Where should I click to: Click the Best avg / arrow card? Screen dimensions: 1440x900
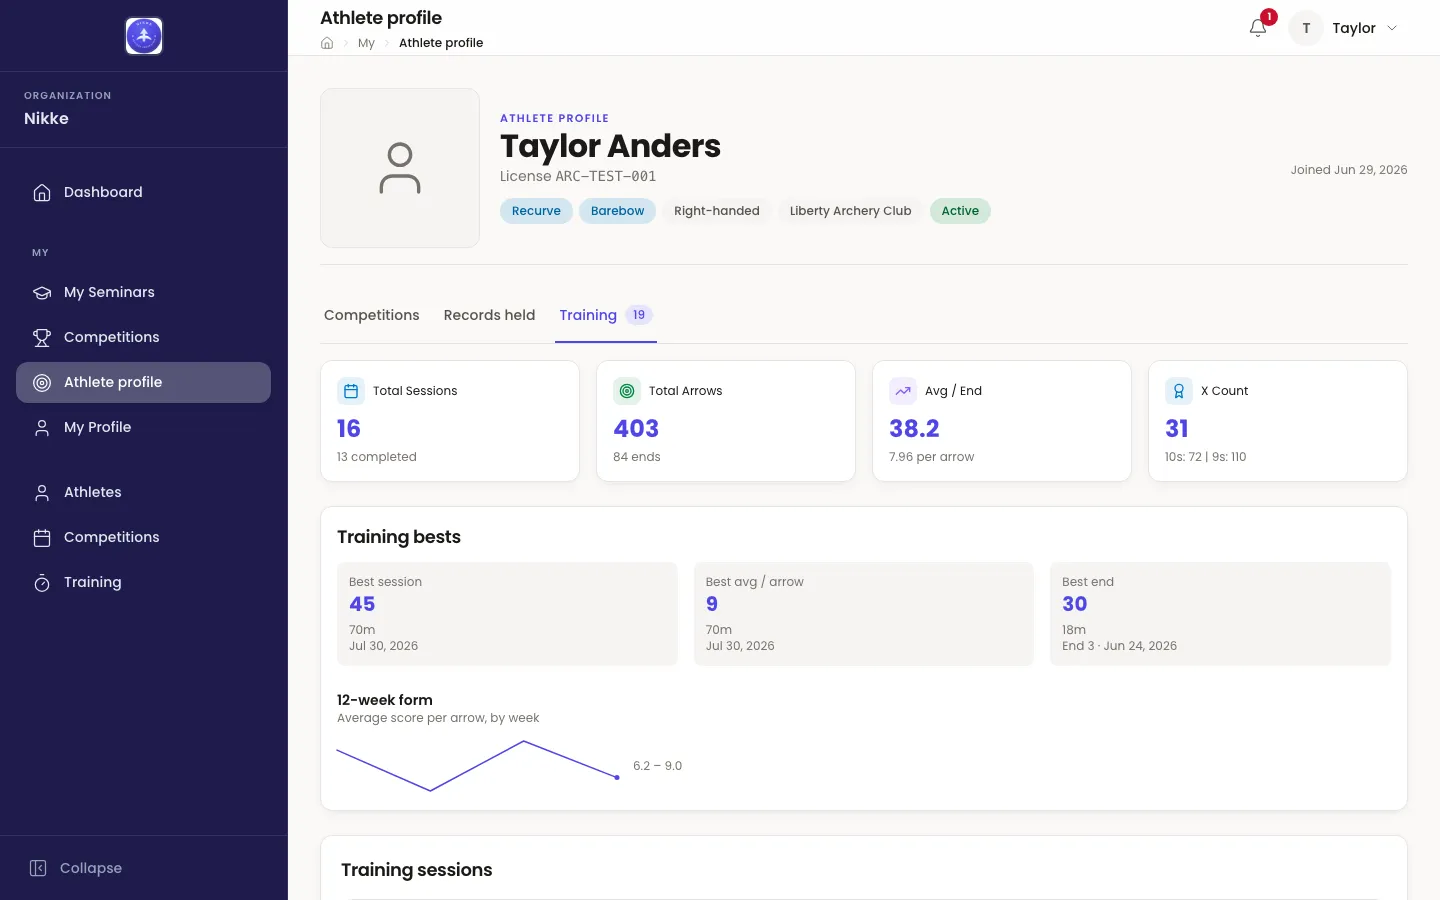864,614
